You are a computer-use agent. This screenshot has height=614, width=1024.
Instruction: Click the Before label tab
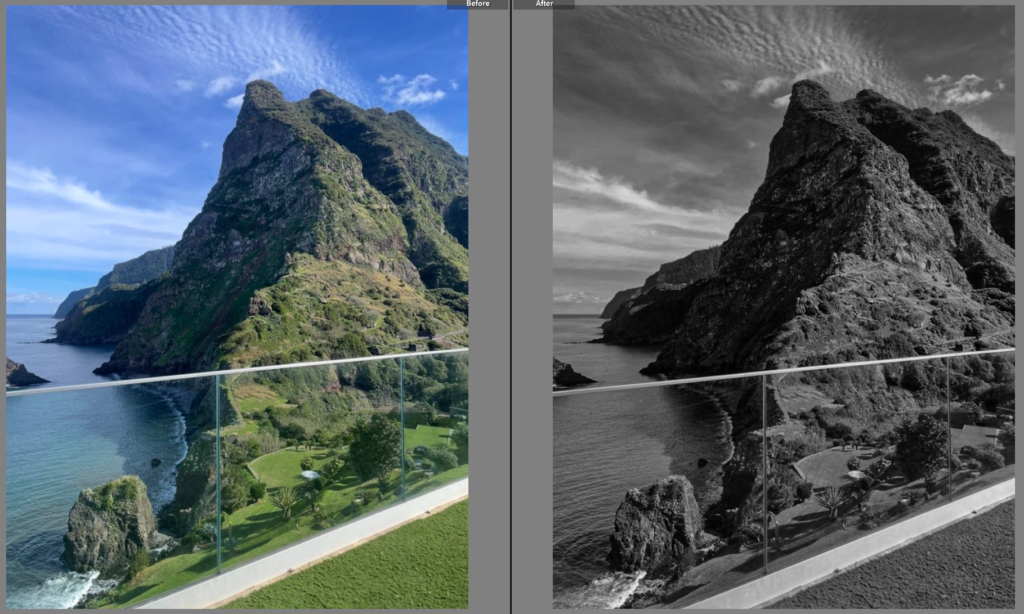[x=477, y=4]
